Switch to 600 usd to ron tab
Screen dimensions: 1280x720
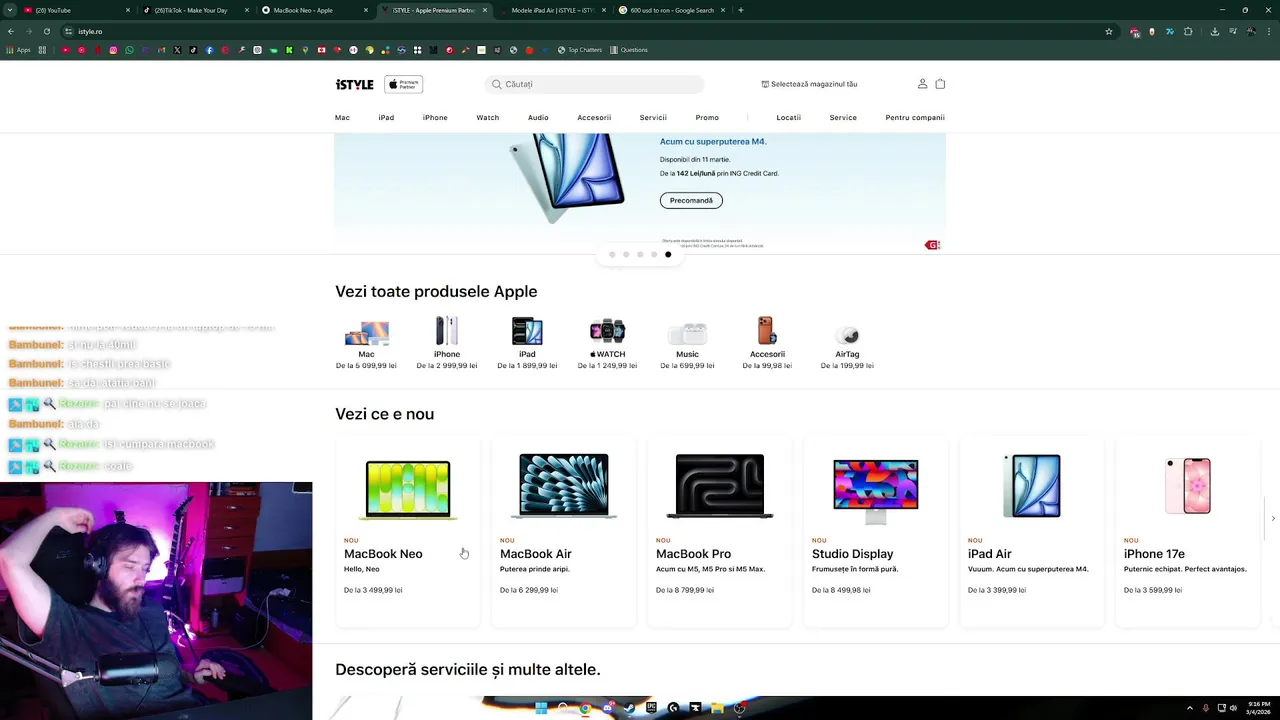672,10
